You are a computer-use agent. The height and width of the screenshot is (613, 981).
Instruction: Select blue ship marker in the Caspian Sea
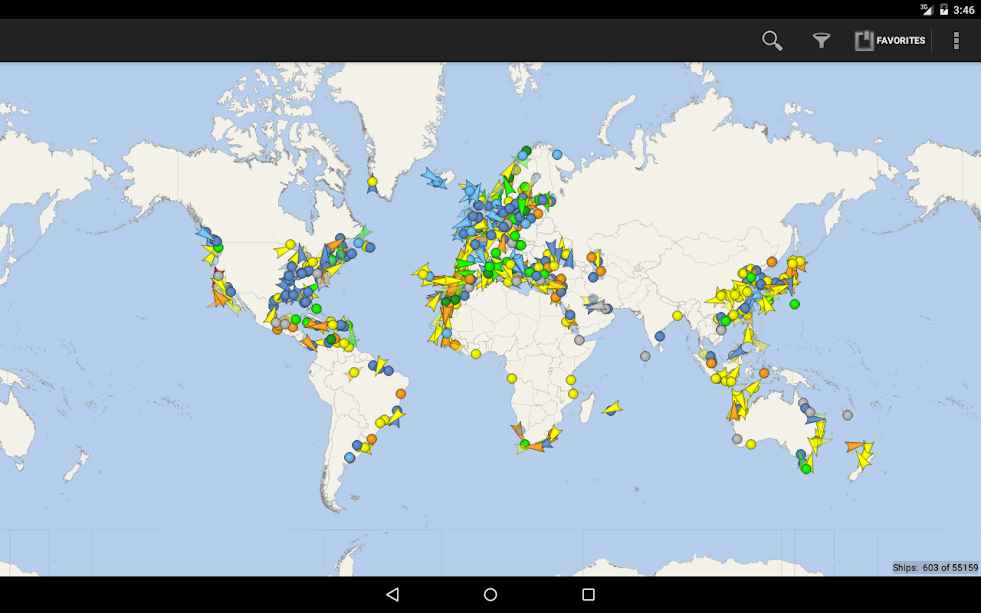pos(593,277)
